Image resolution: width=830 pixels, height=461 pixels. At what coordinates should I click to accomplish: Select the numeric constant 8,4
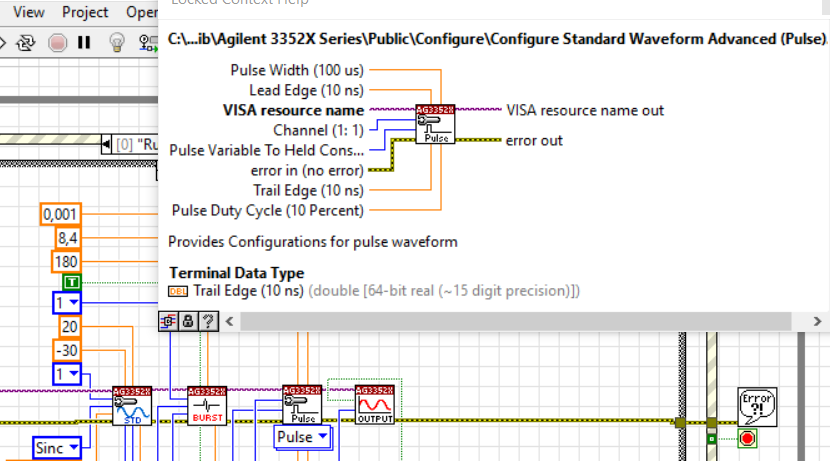(x=68, y=238)
